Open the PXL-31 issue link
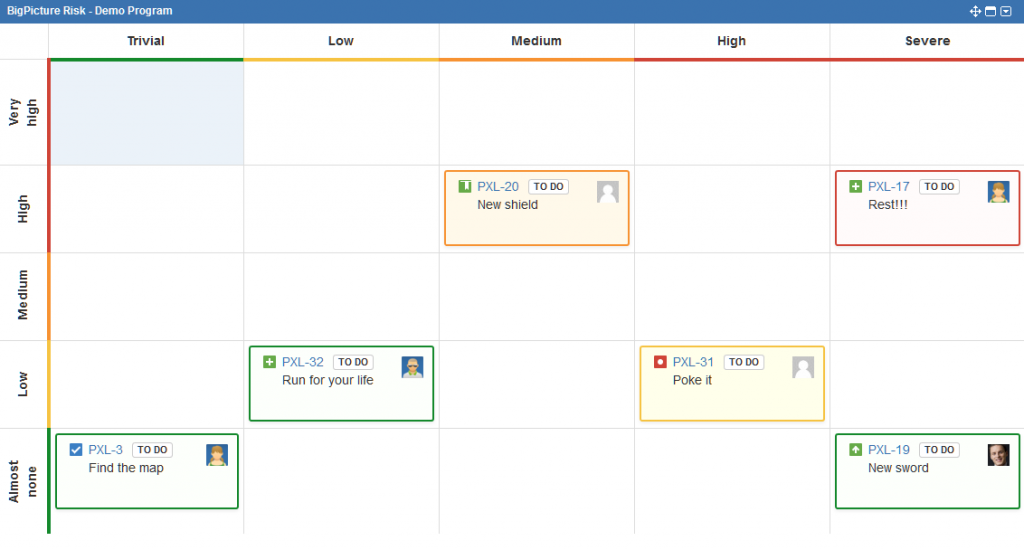 click(693, 362)
